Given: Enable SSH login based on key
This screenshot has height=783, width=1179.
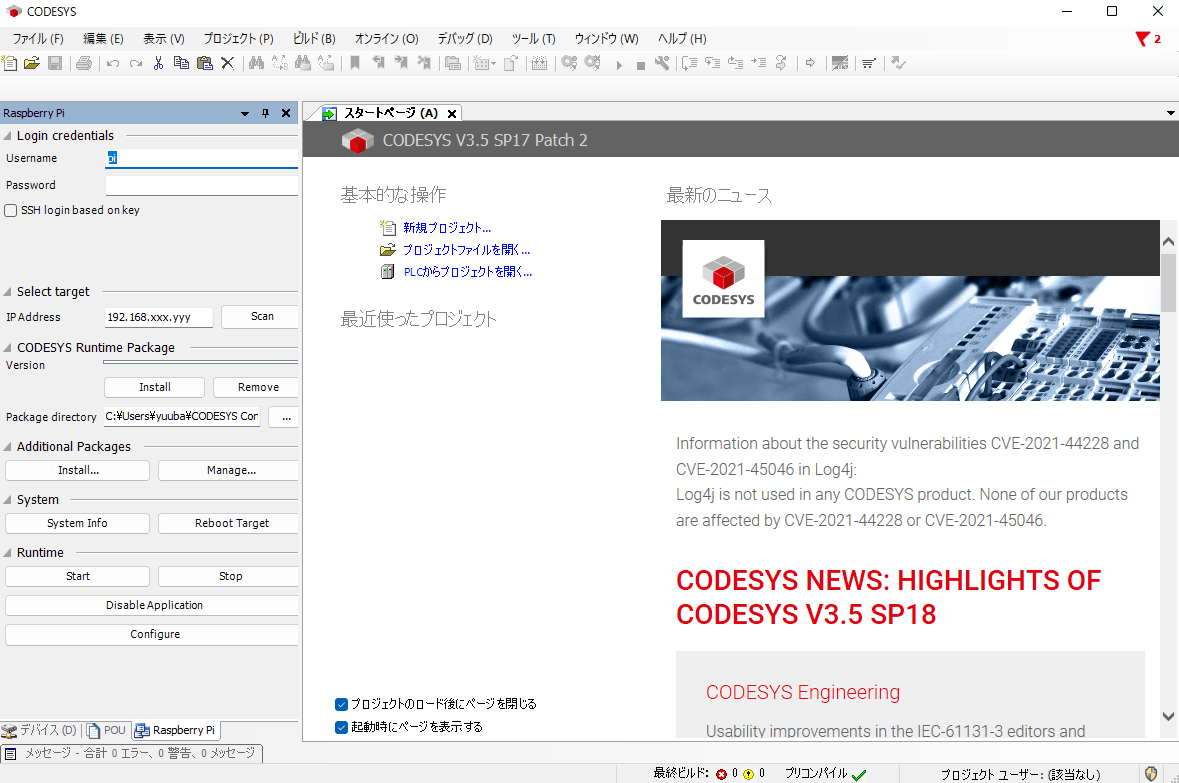Looking at the screenshot, I should coord(11,211).
